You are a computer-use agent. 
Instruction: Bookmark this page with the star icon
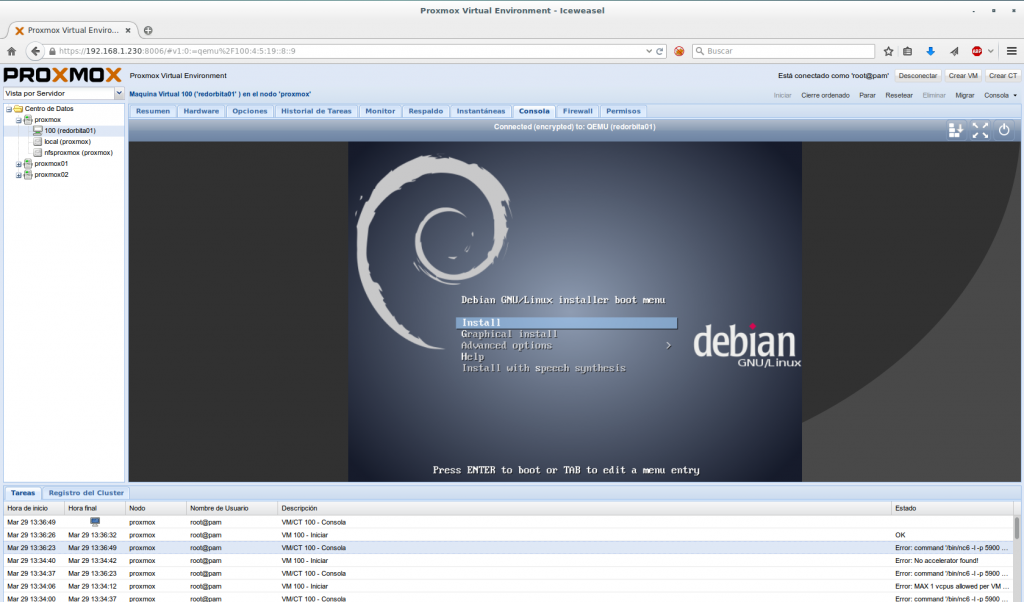coord(887,50)
